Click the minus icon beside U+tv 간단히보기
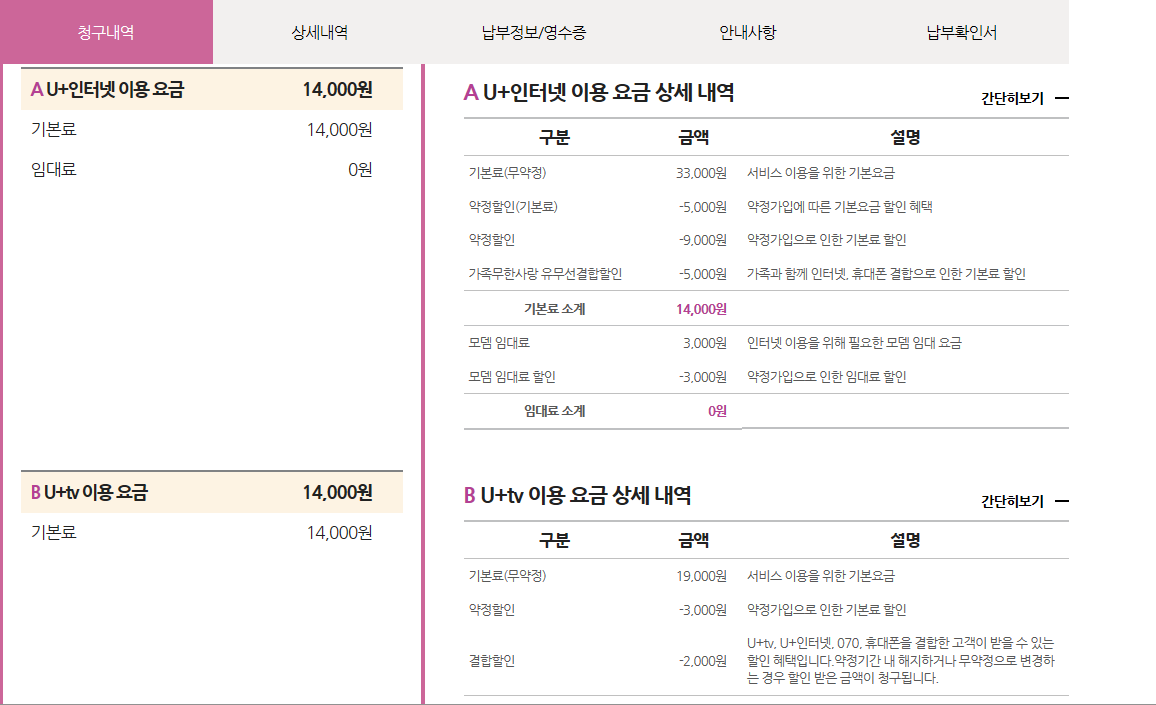This screenshot has width=1156, height=705. [x=1062, y=501]
